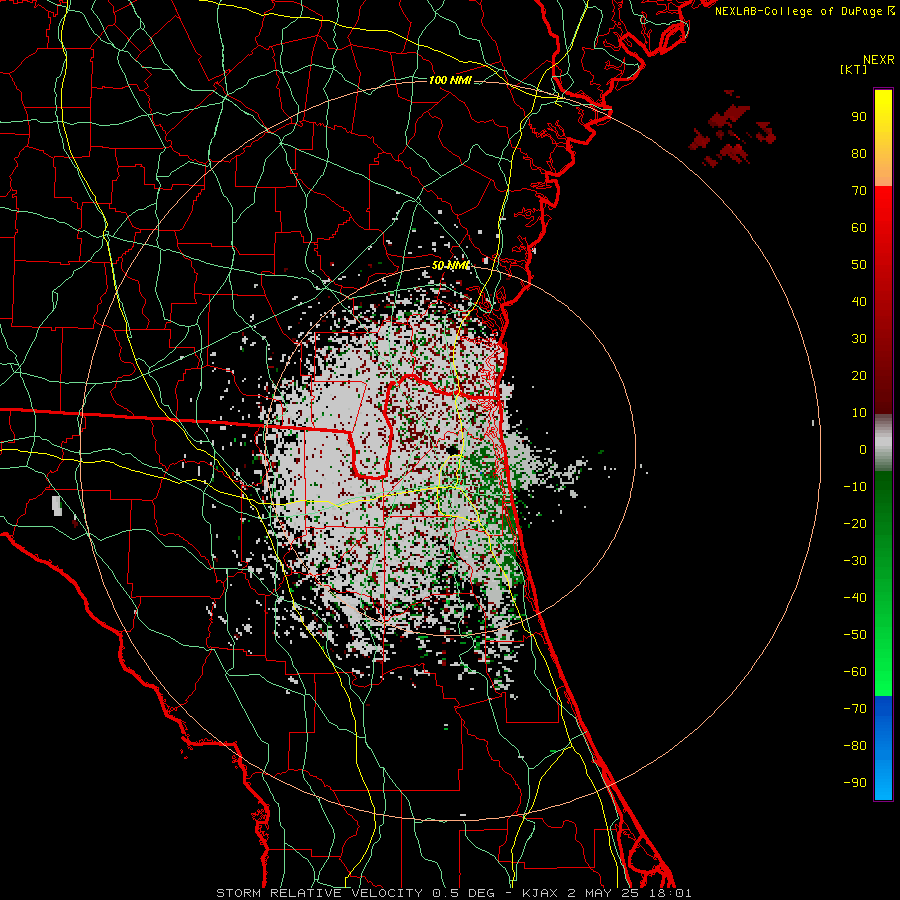The width and height of the screenshot is (900, 900).
Task: Select the 50 value on velocity scale
Action: point(859,265)
